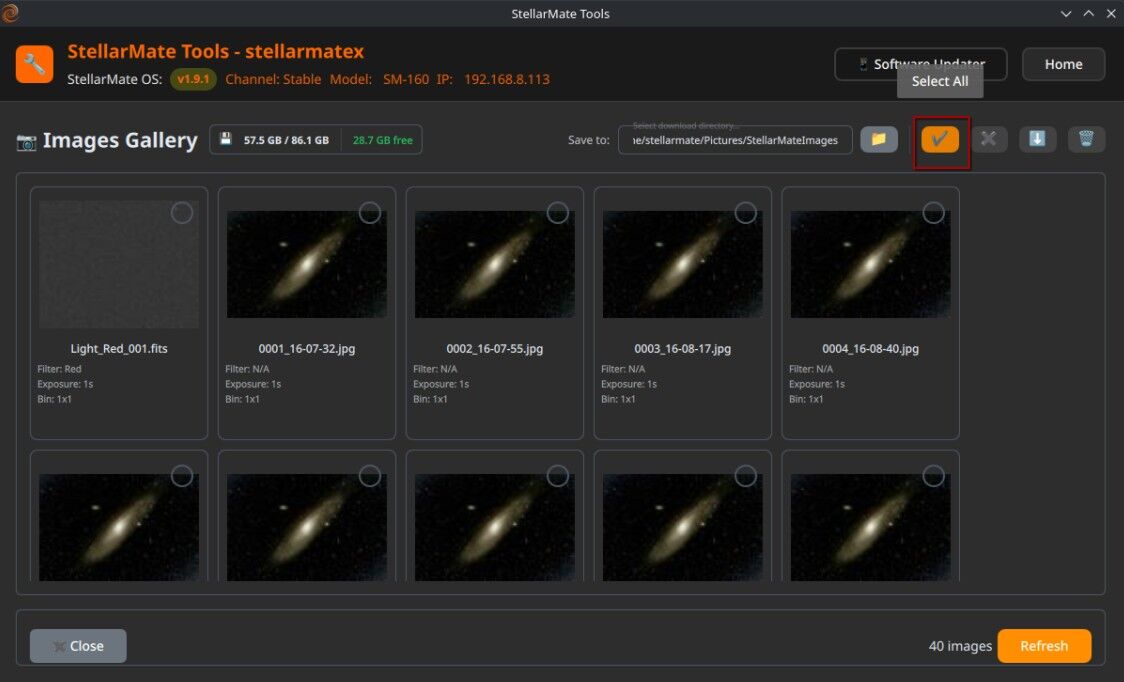Open the Light_Red_001.fits thumbnail
The width and height of the screenshot is (1124, 682).
coord(119,264)
